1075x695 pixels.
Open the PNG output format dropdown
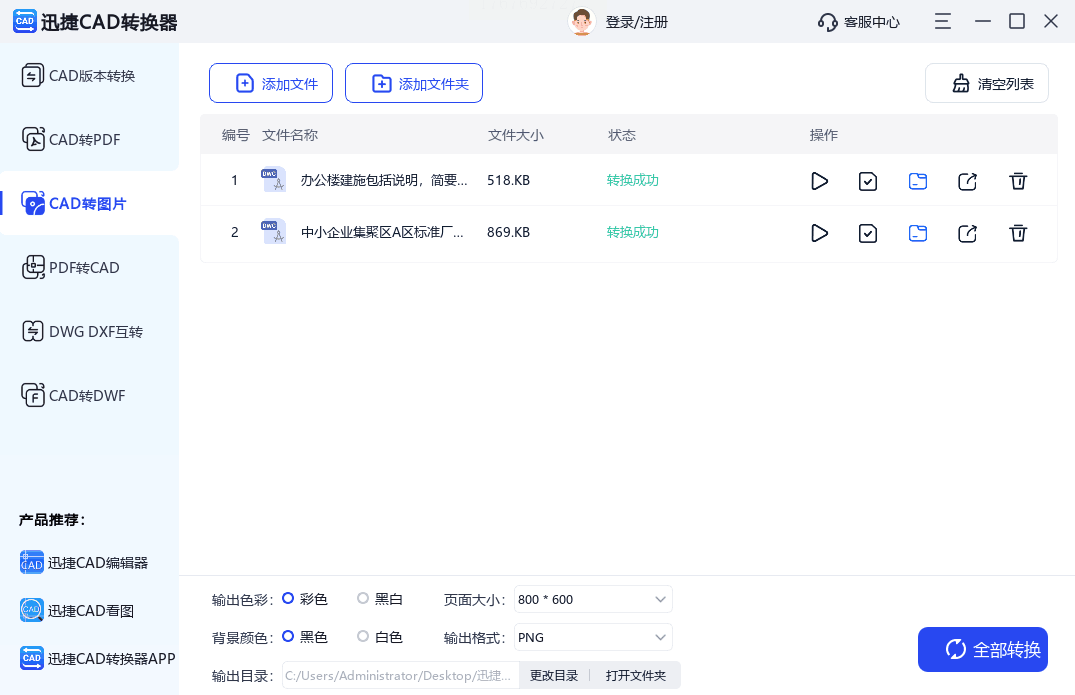(592, 638)
